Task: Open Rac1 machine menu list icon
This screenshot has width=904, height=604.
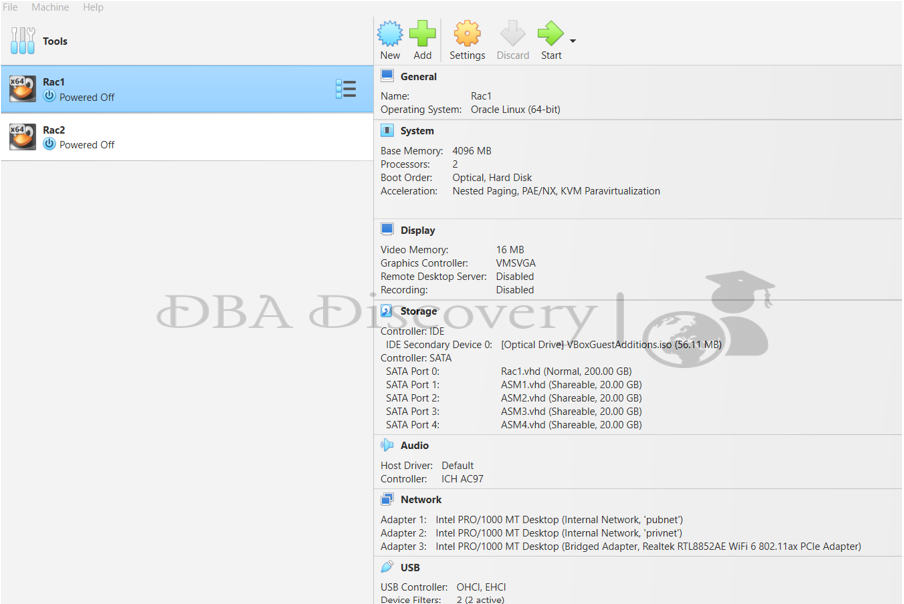Action: (346, 89)
